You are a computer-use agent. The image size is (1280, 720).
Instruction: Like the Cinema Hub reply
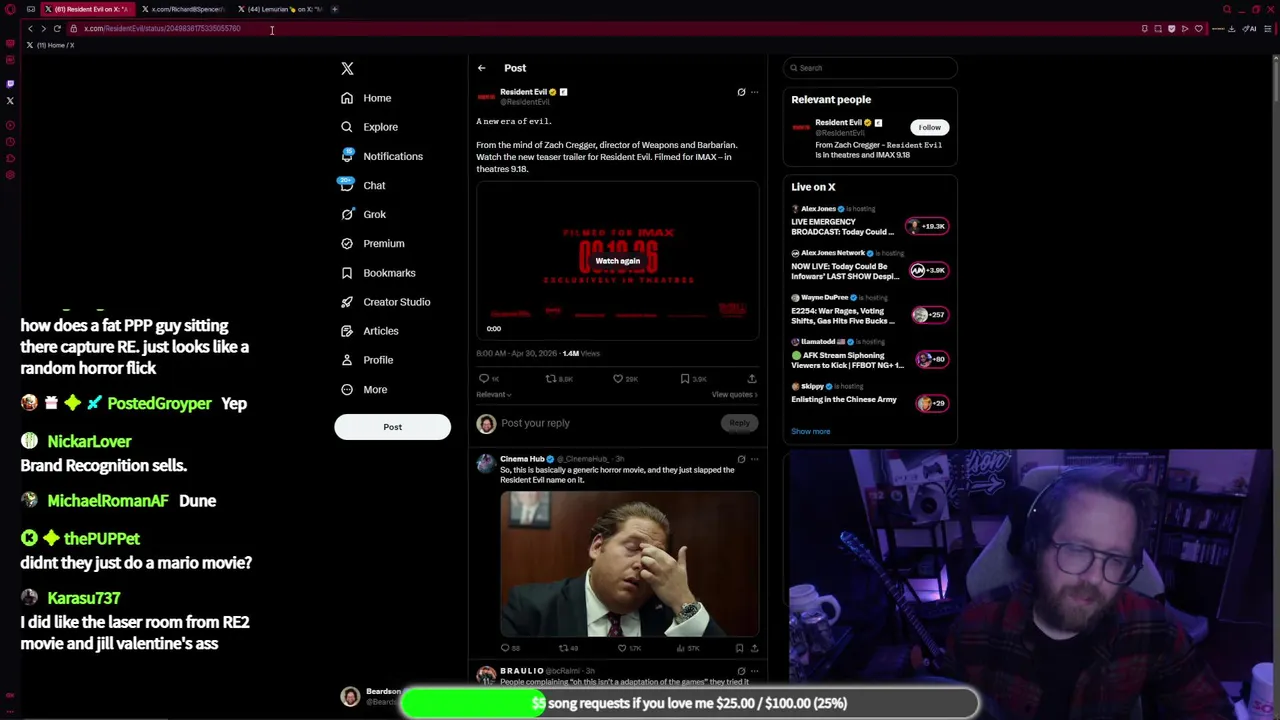pos(621,648)
